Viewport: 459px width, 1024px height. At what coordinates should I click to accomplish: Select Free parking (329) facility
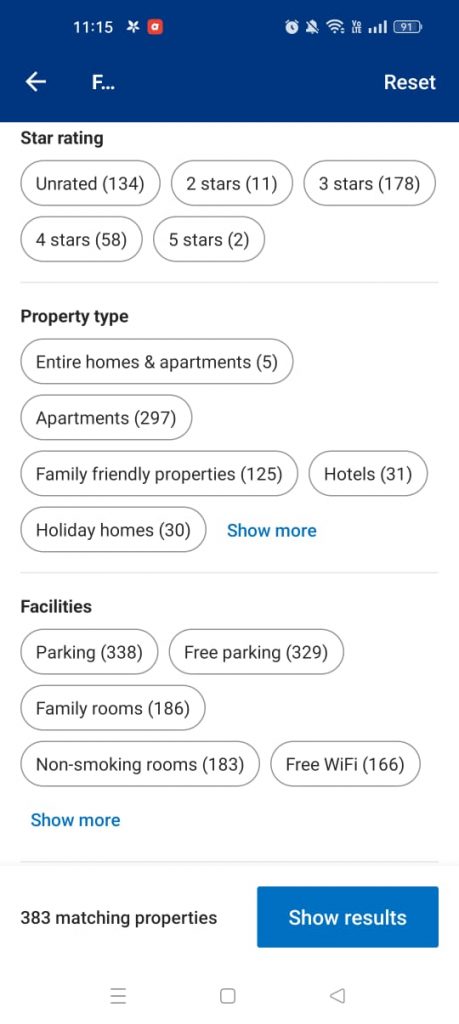coord(256,652)
